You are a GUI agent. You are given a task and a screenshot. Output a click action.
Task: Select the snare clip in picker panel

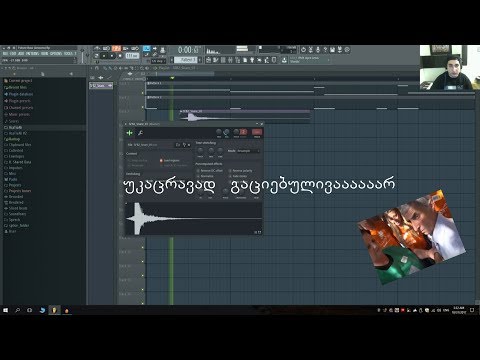coord(101,86)
